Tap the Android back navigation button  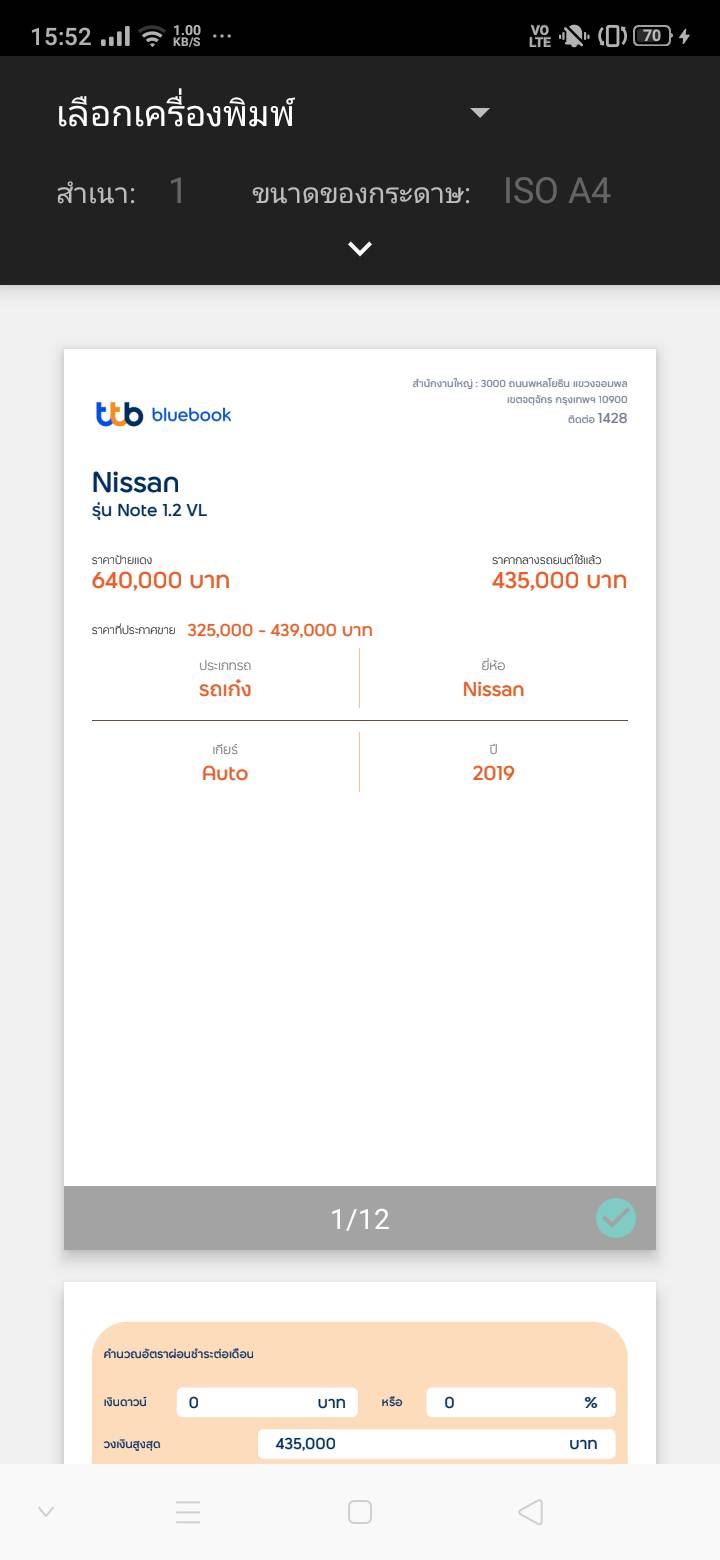pyautogui.click(x=531, y=1512)
